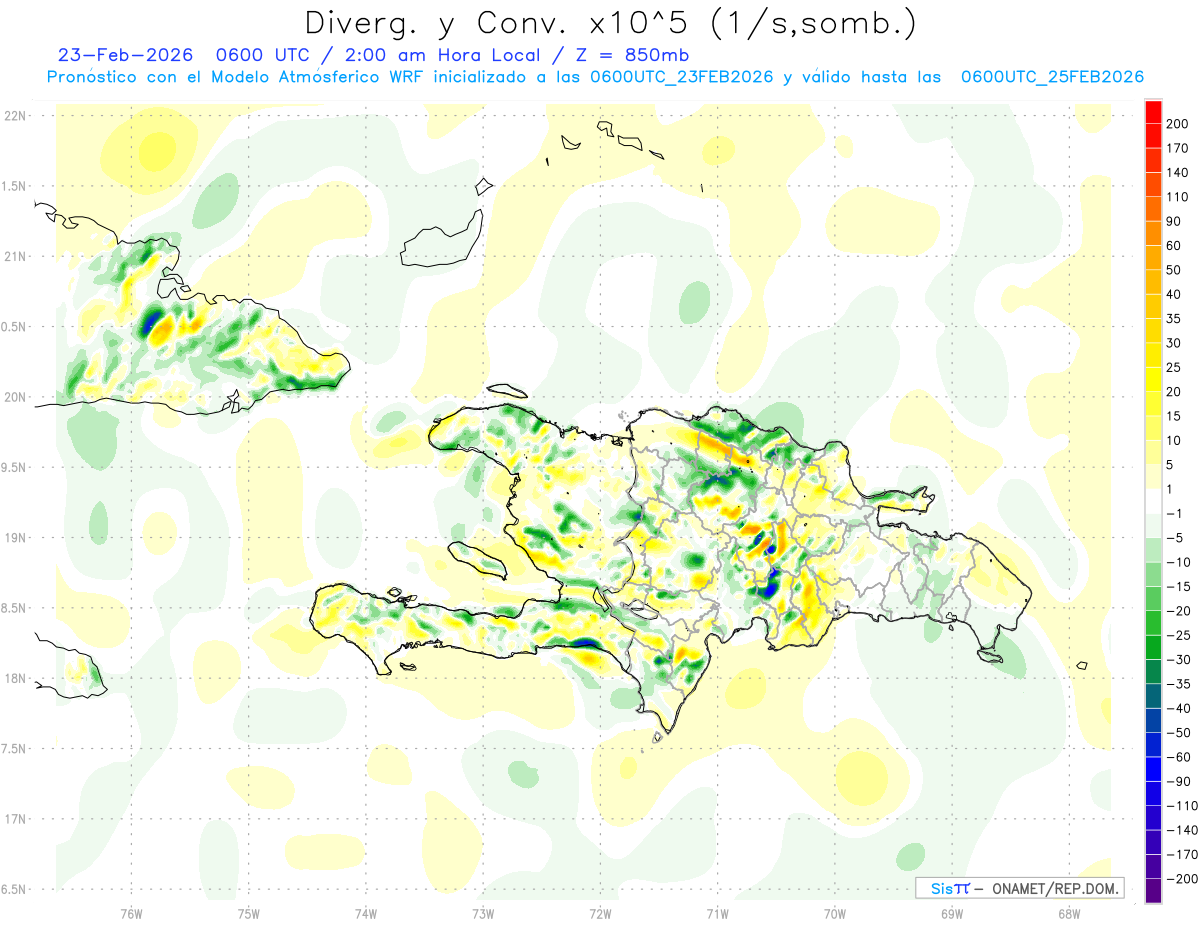Screen dimensions: 1200x927
Task: Click the 19N latitude label
Action: (14, 537)
